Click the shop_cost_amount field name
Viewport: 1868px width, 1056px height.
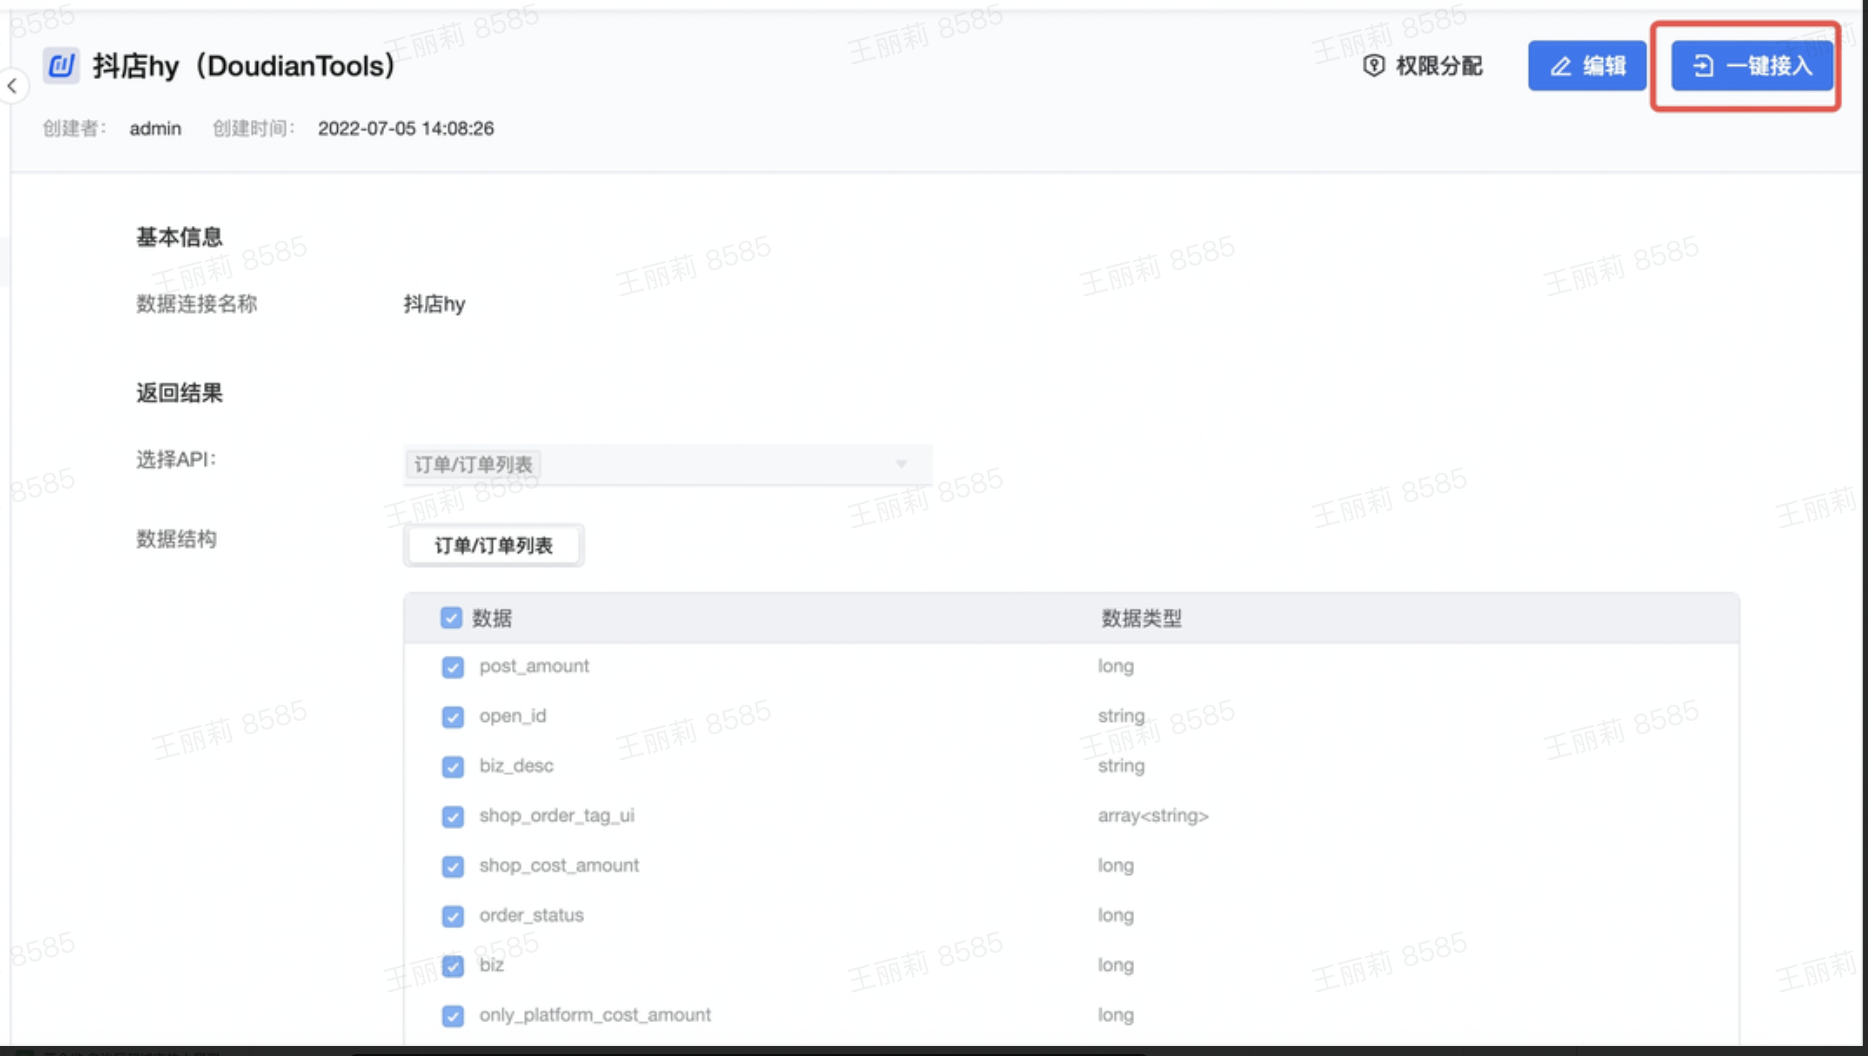pyautogui.click(x=559, y=865)
